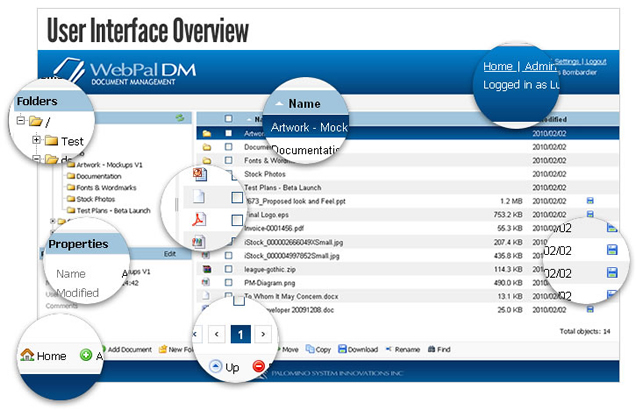Expand the Test folder in tree
The height and width of the screenshot is (410, 636).
click(37, 140)
